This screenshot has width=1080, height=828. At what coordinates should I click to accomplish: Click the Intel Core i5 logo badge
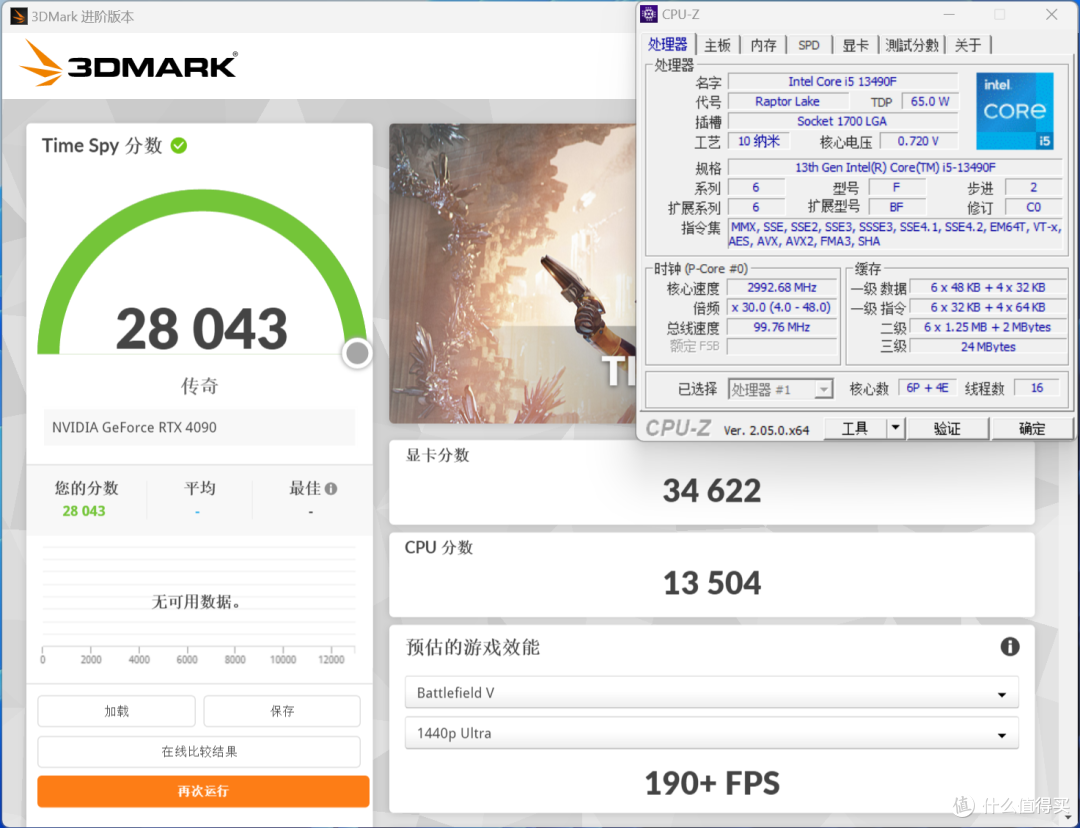point(1015,111)
